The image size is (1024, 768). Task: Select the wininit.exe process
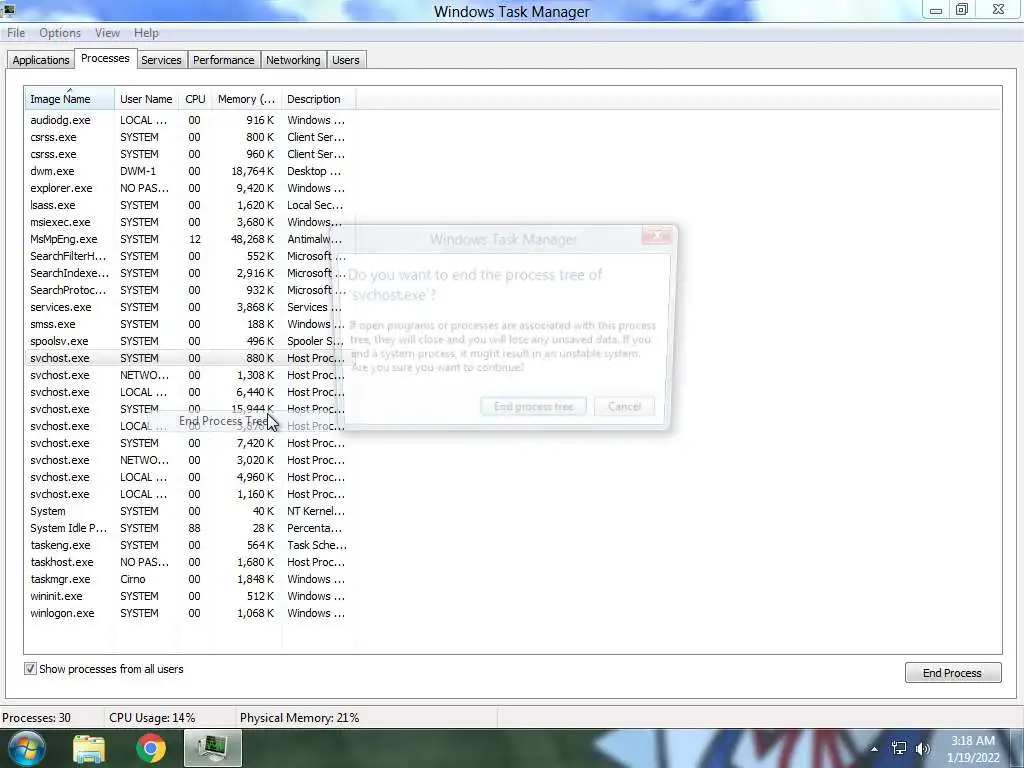pos(189,596)
